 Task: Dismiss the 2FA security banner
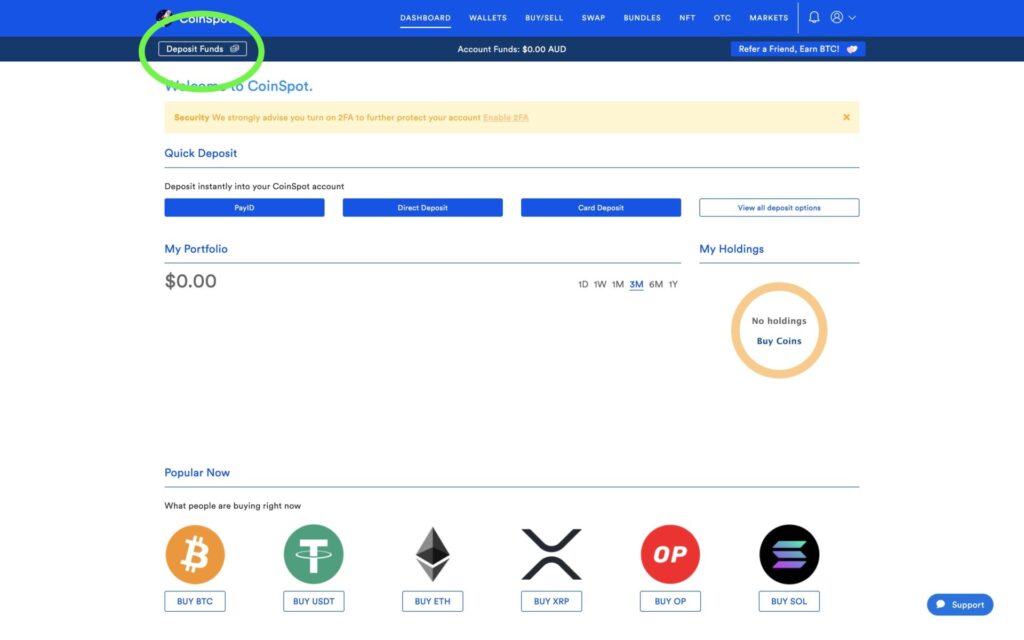pyautogui.click(x=846, y=117)
